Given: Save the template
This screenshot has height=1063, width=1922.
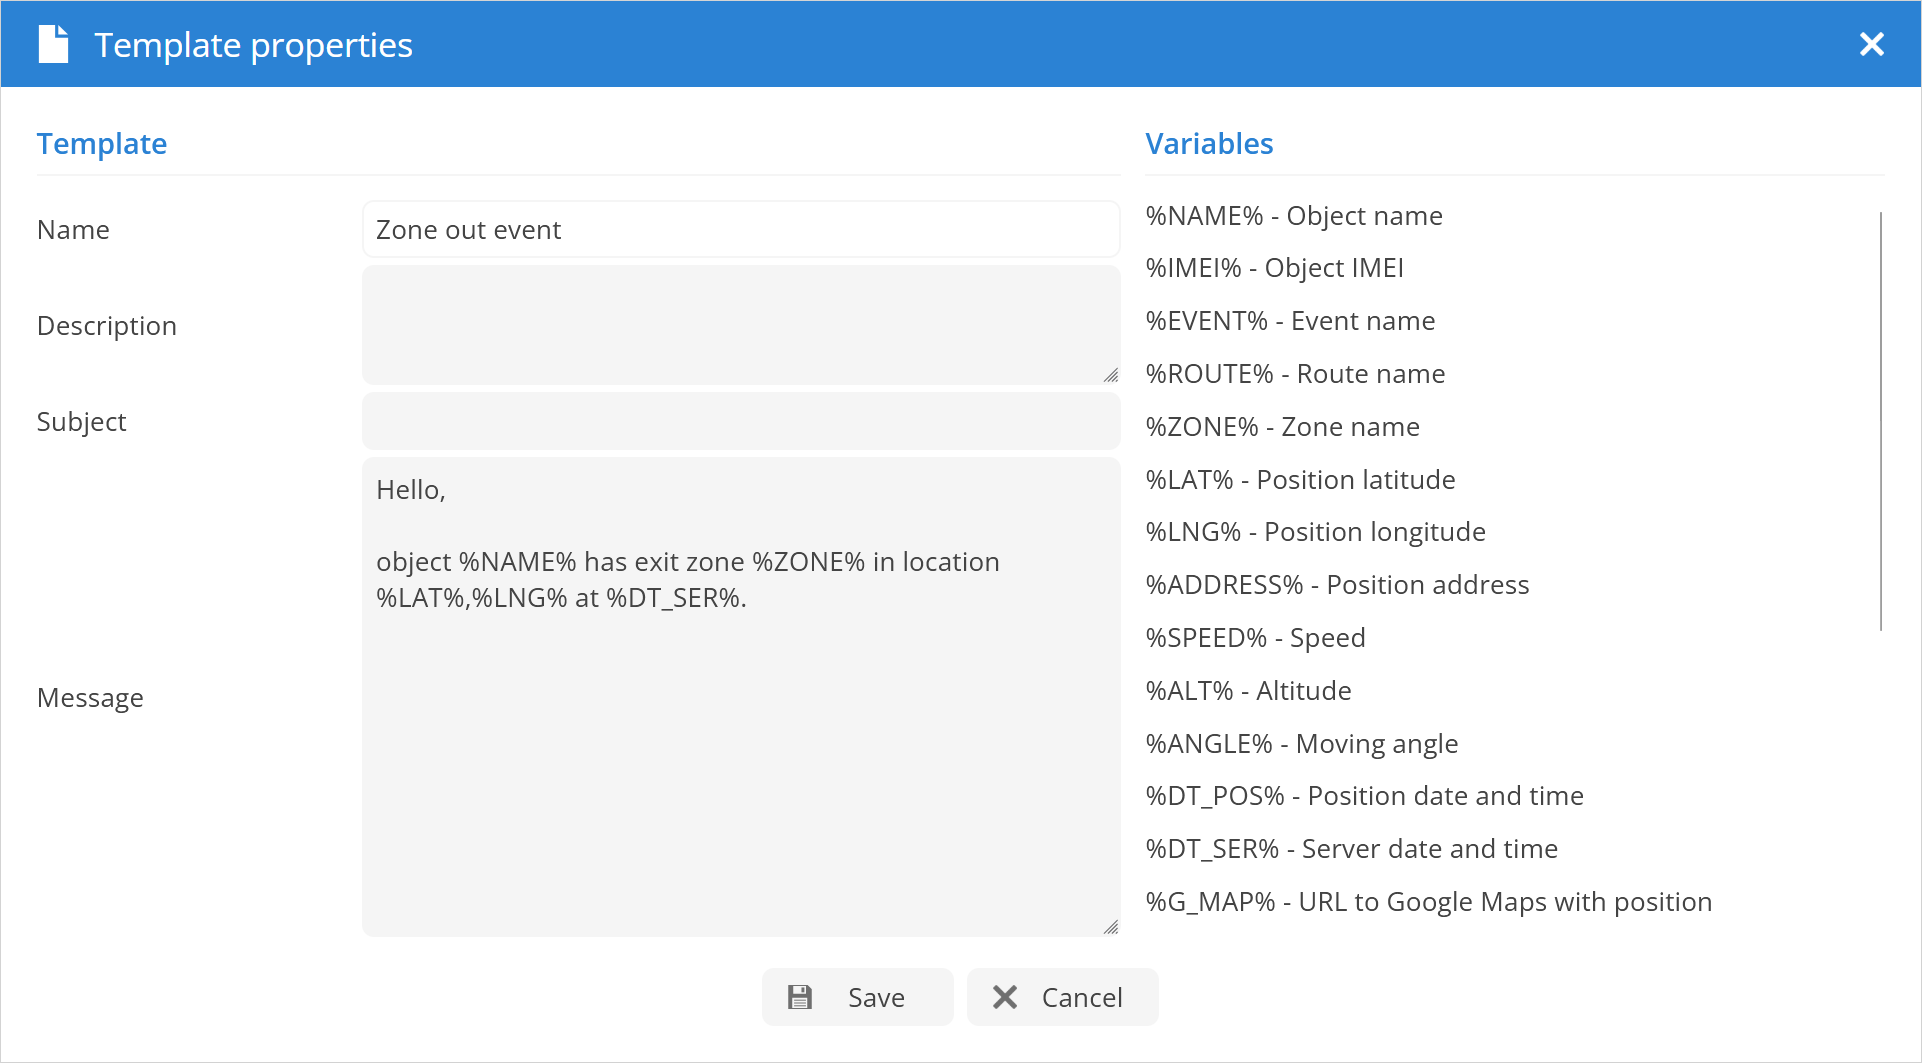Looking at the screenshot, I should (x=857, y=997).
